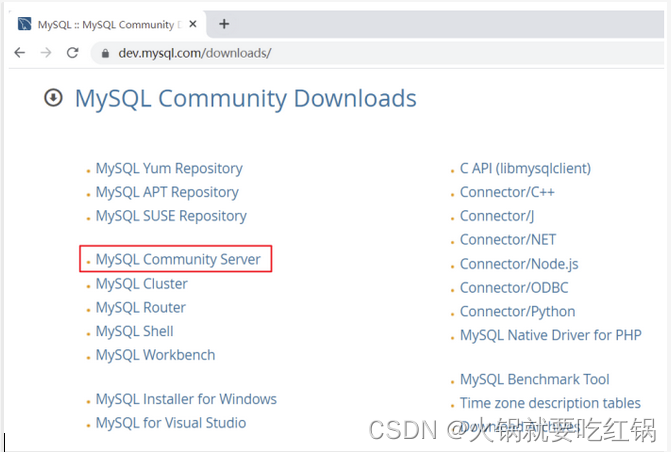
Task: Open MySQL Cluster link
Action: click(x=142, y=284)
